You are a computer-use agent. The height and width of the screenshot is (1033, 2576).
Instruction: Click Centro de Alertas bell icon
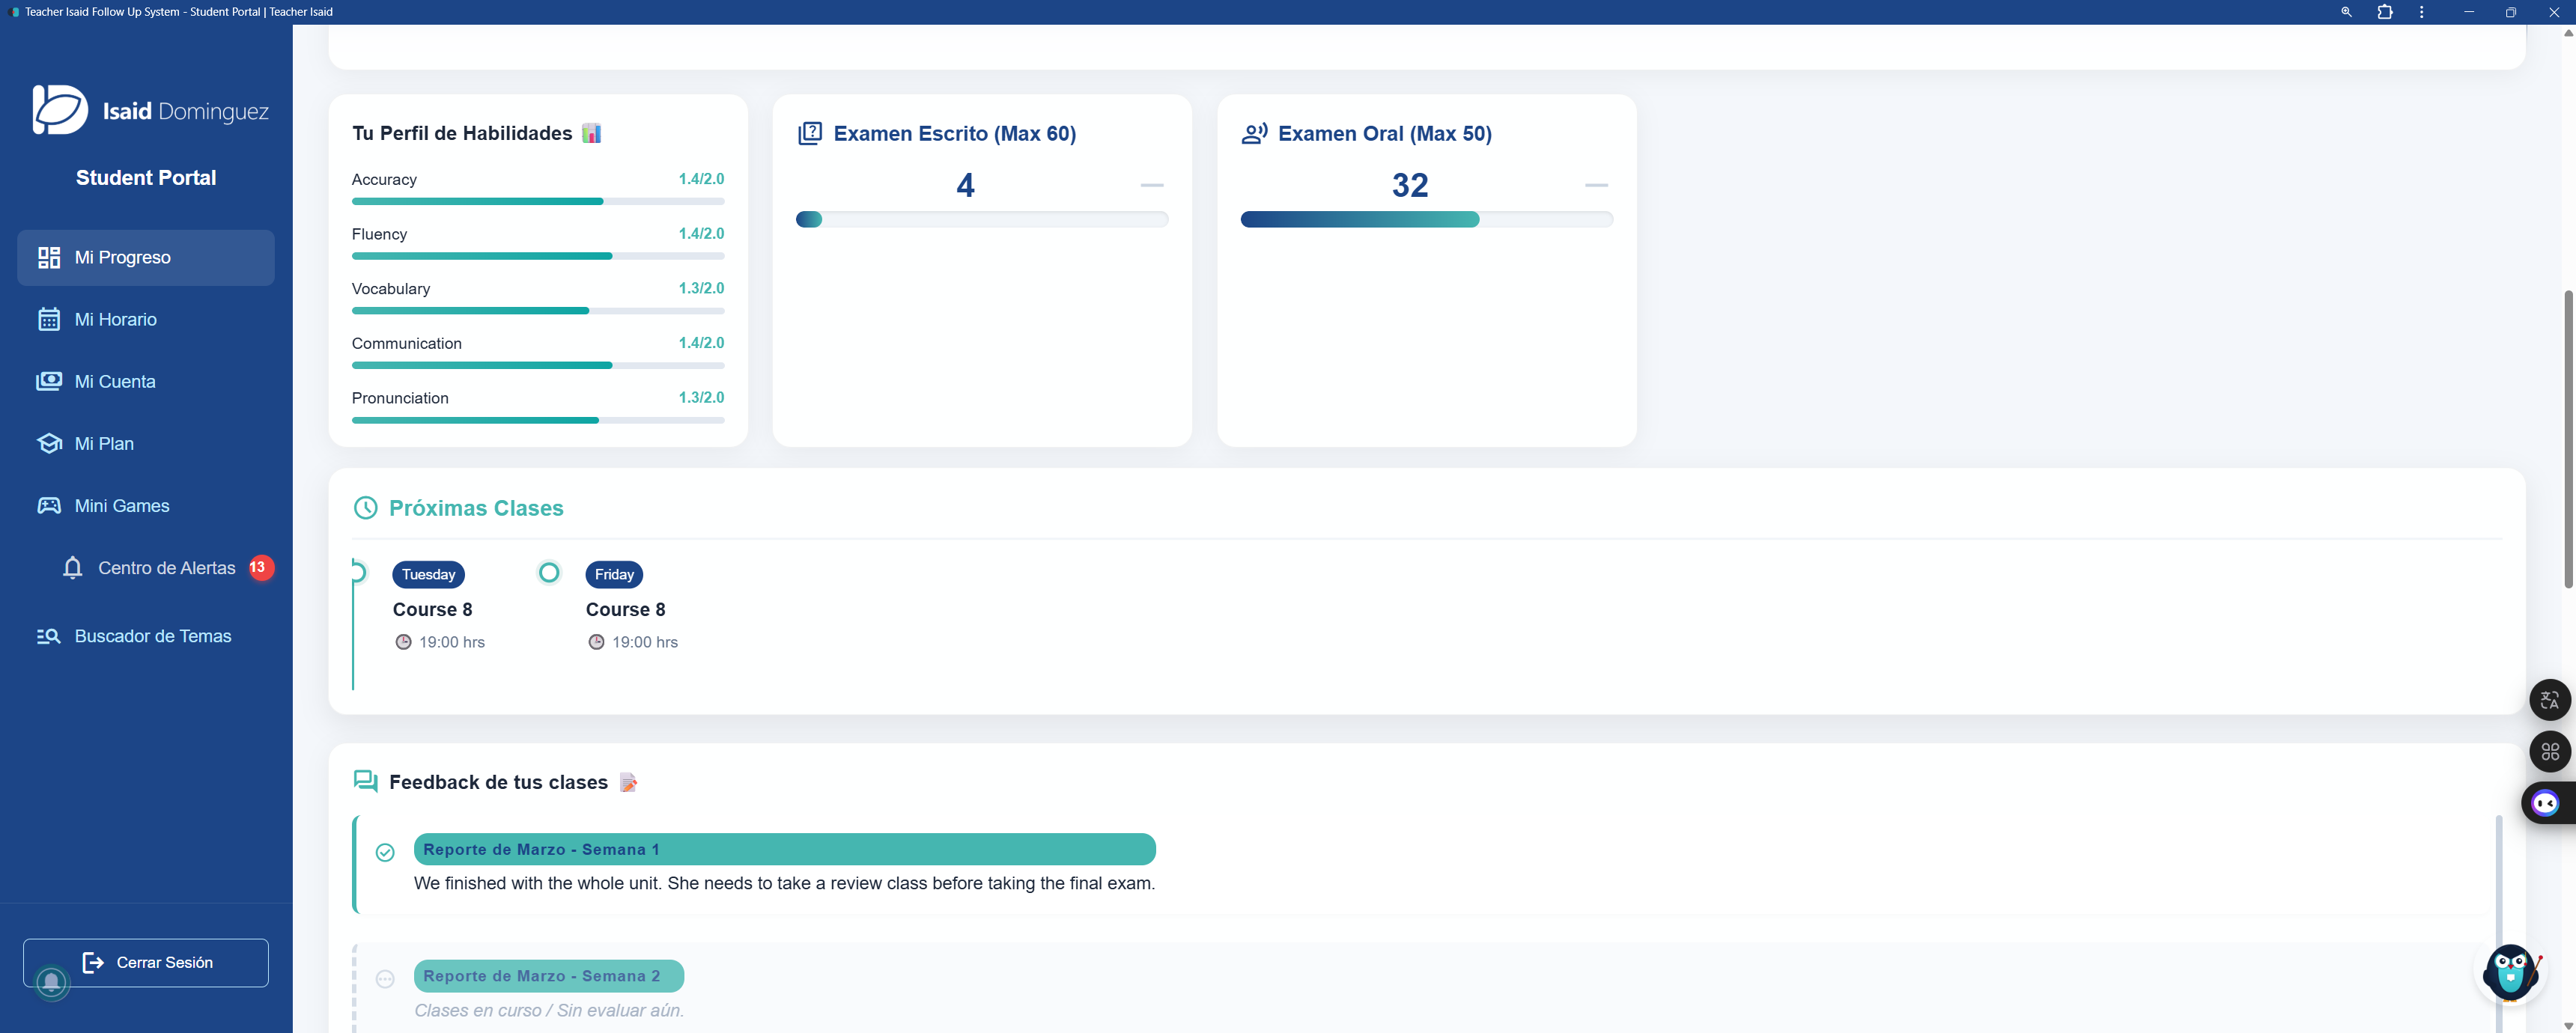(x=72, y=568)
